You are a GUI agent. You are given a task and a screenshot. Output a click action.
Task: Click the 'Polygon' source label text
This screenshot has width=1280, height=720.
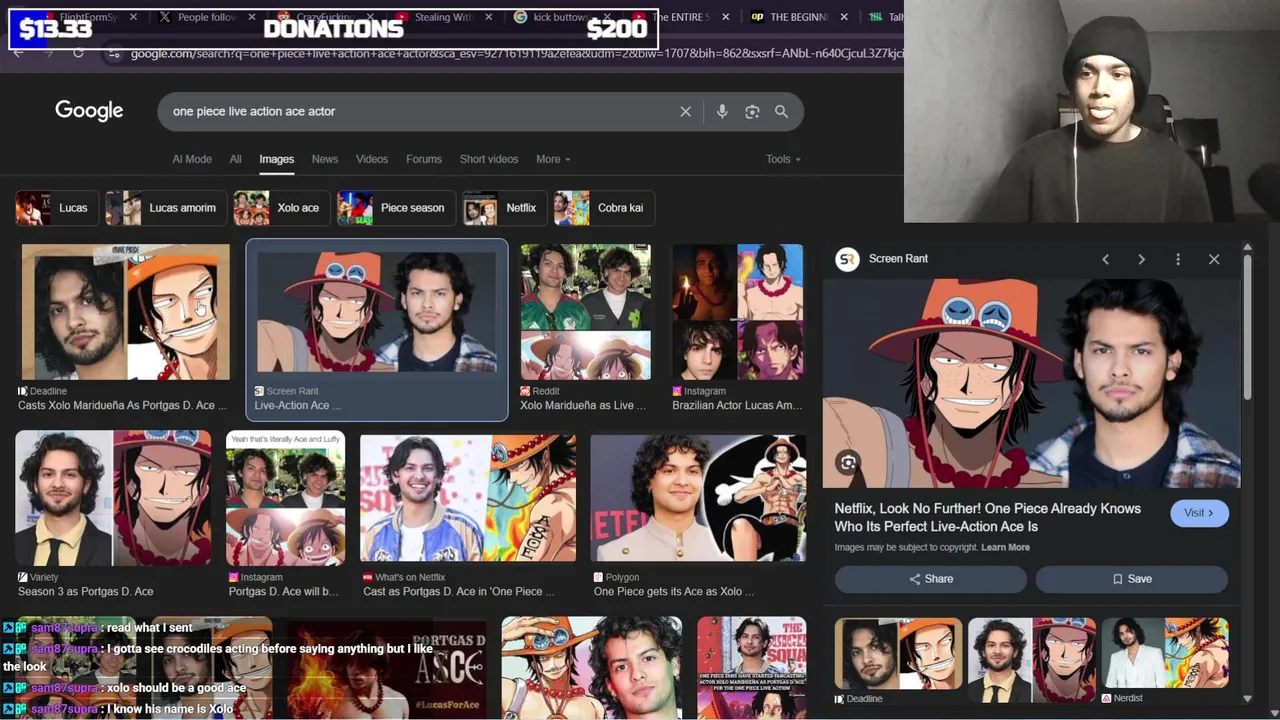622,577
